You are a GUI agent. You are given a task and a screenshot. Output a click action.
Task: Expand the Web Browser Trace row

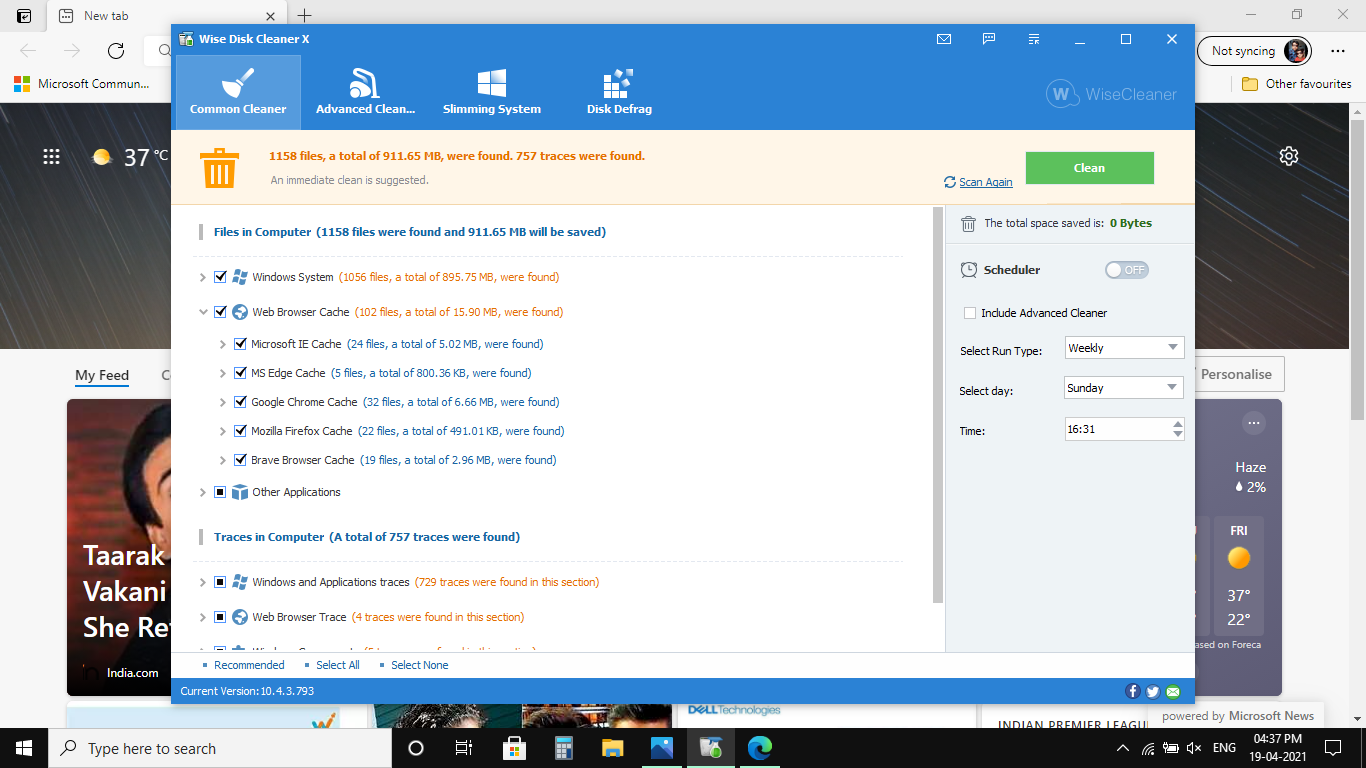point(203,617)
